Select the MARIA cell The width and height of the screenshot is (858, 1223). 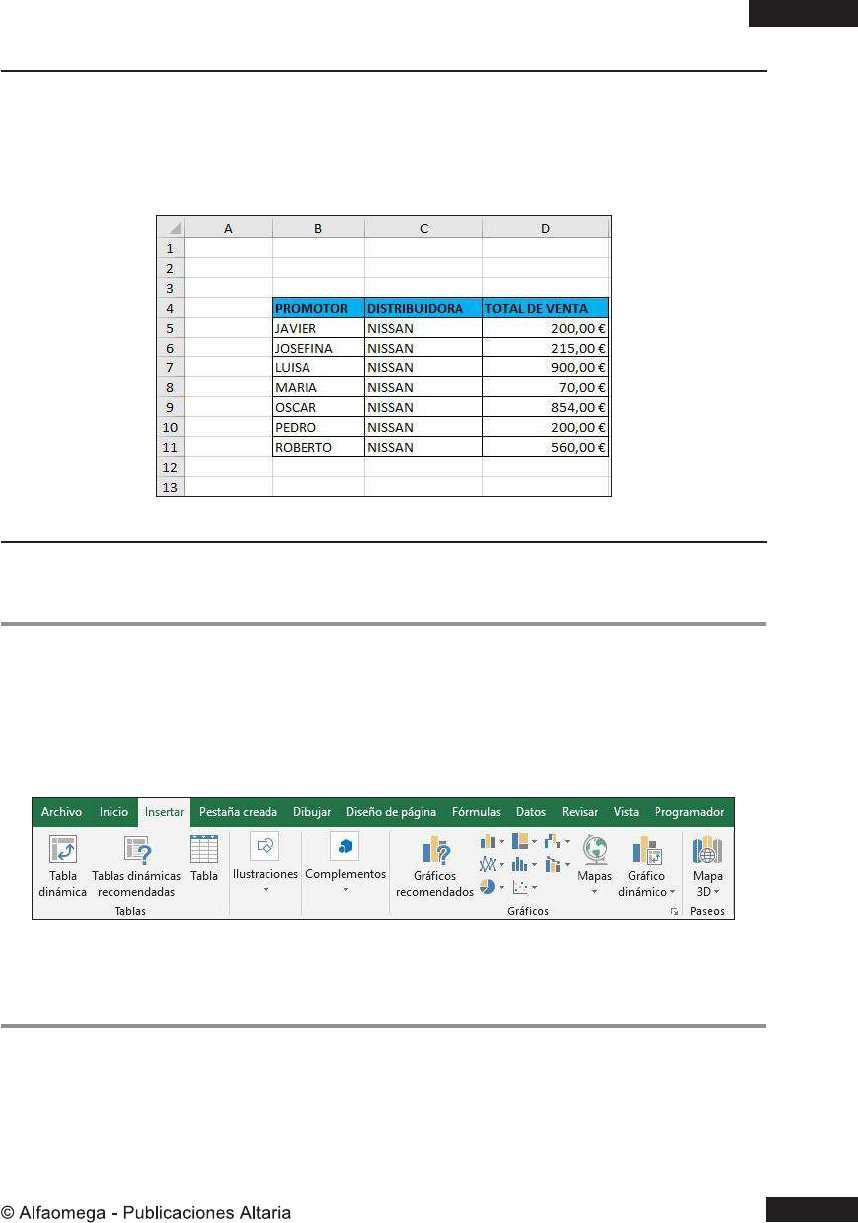pos(318,387)
